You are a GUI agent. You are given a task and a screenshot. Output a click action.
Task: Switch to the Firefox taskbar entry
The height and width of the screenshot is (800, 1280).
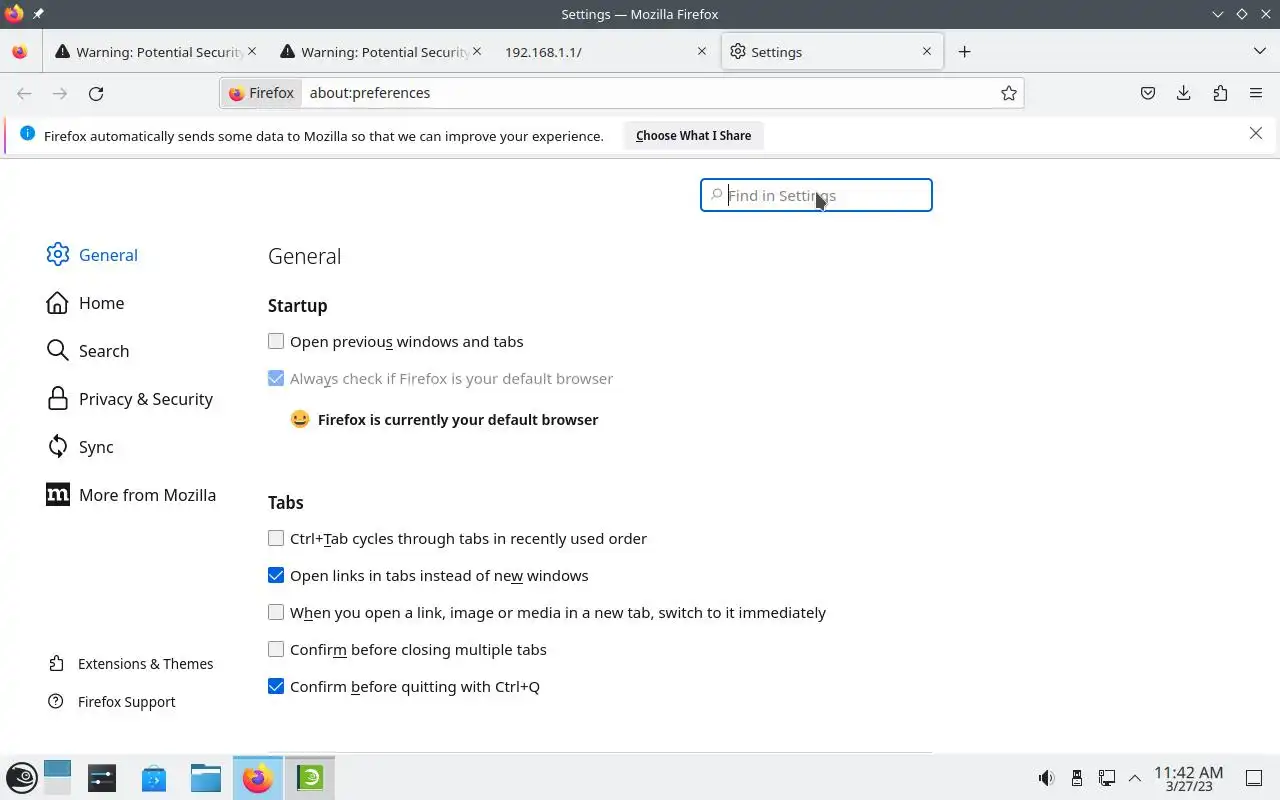coord(258,778)
